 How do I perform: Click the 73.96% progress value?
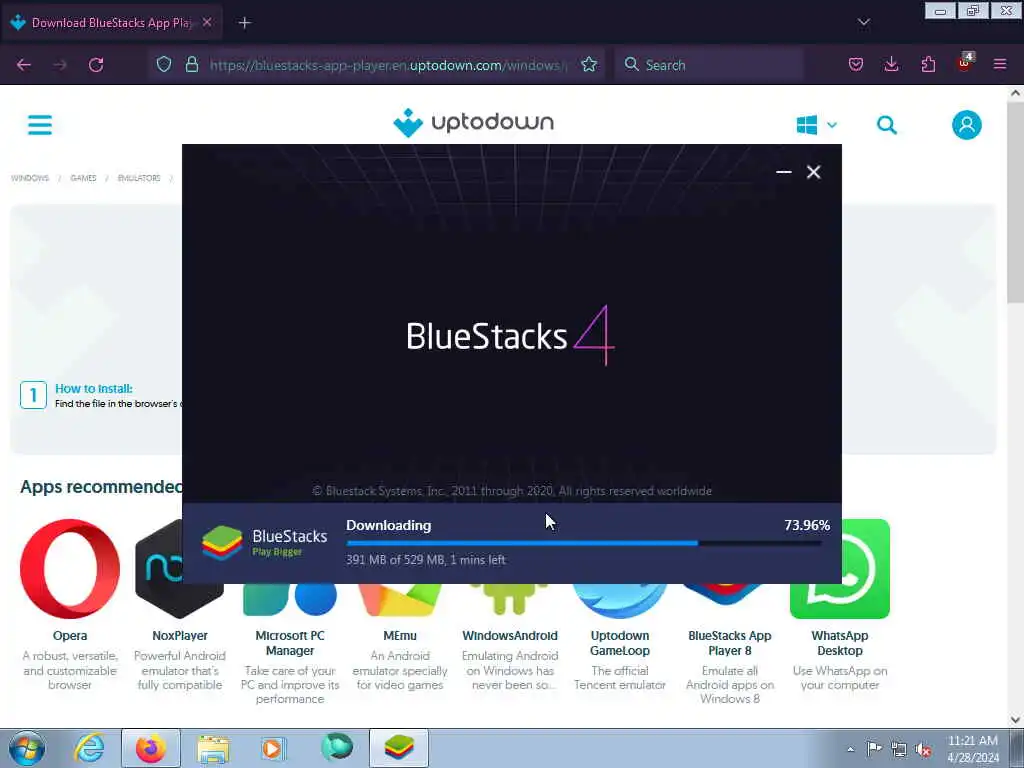pos(807,525)
